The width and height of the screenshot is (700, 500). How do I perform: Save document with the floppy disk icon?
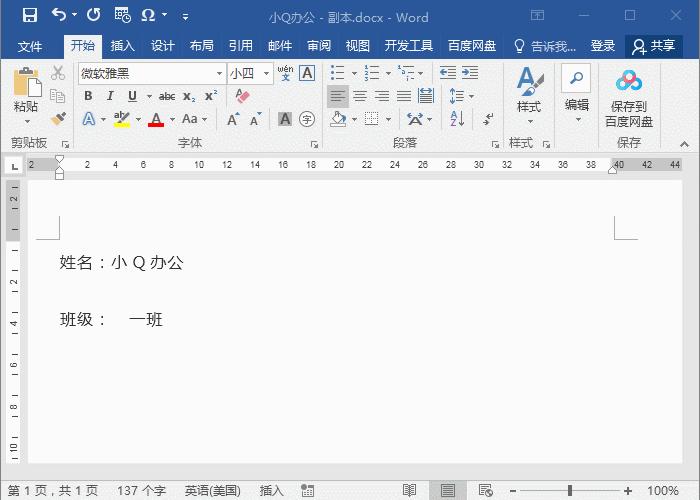click(x=30, y=16)
